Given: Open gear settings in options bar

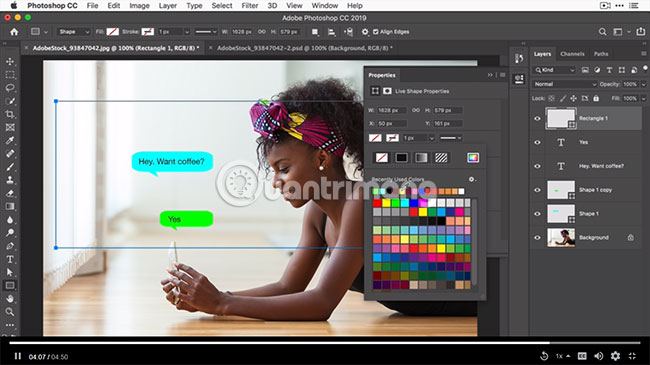Looking at the screenshot, I should click(365, 32).
